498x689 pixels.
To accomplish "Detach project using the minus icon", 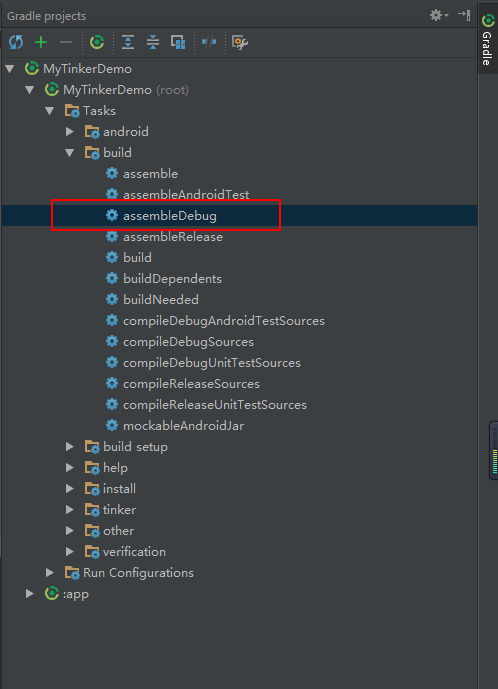I will (66, 42).
